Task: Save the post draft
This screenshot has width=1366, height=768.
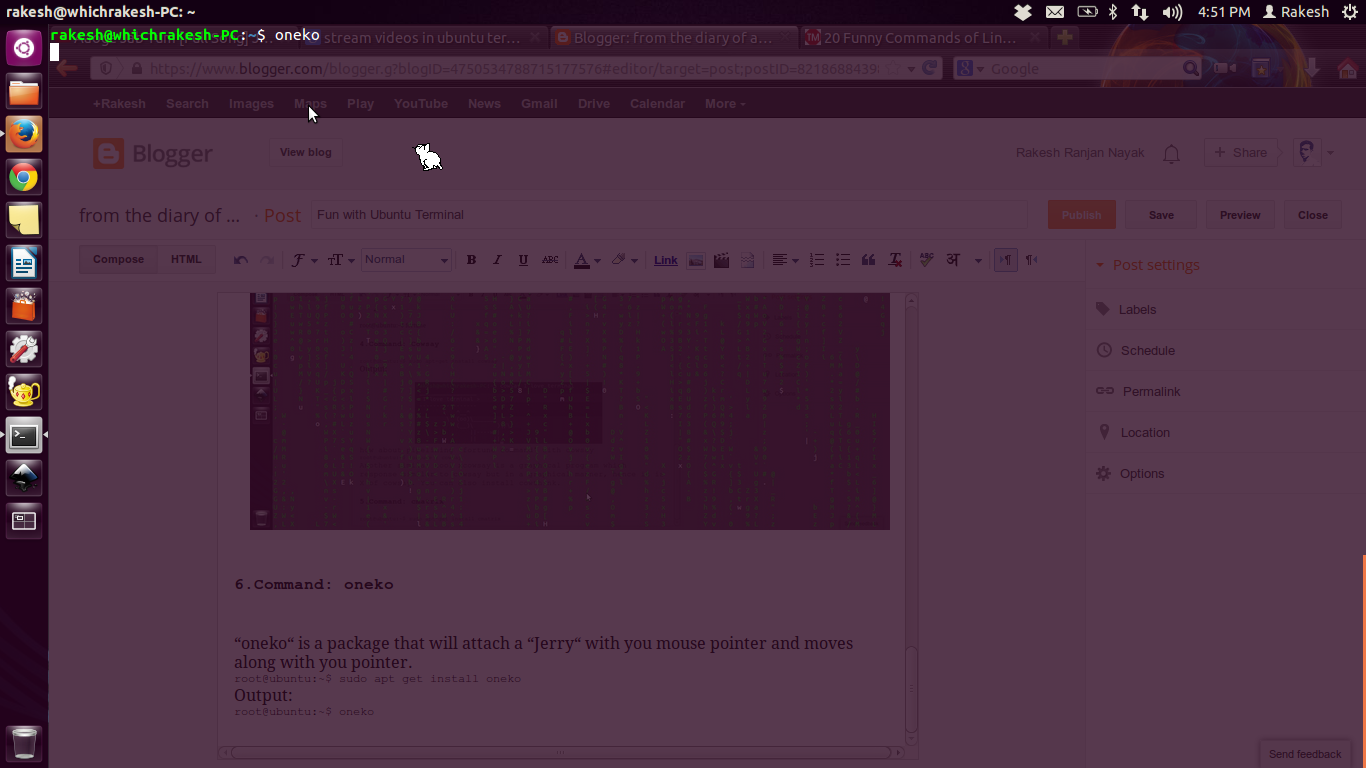Action: pos(1161,215)
